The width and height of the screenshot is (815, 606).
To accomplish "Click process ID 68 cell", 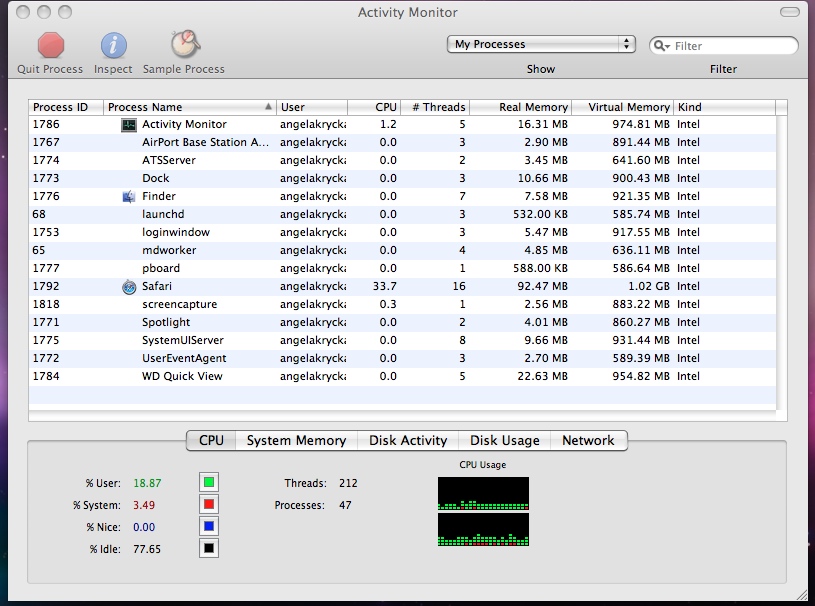I will [39, 214].
